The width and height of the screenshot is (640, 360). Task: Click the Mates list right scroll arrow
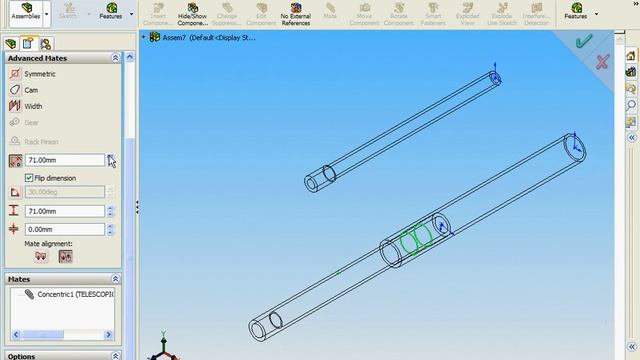point(109,335)
